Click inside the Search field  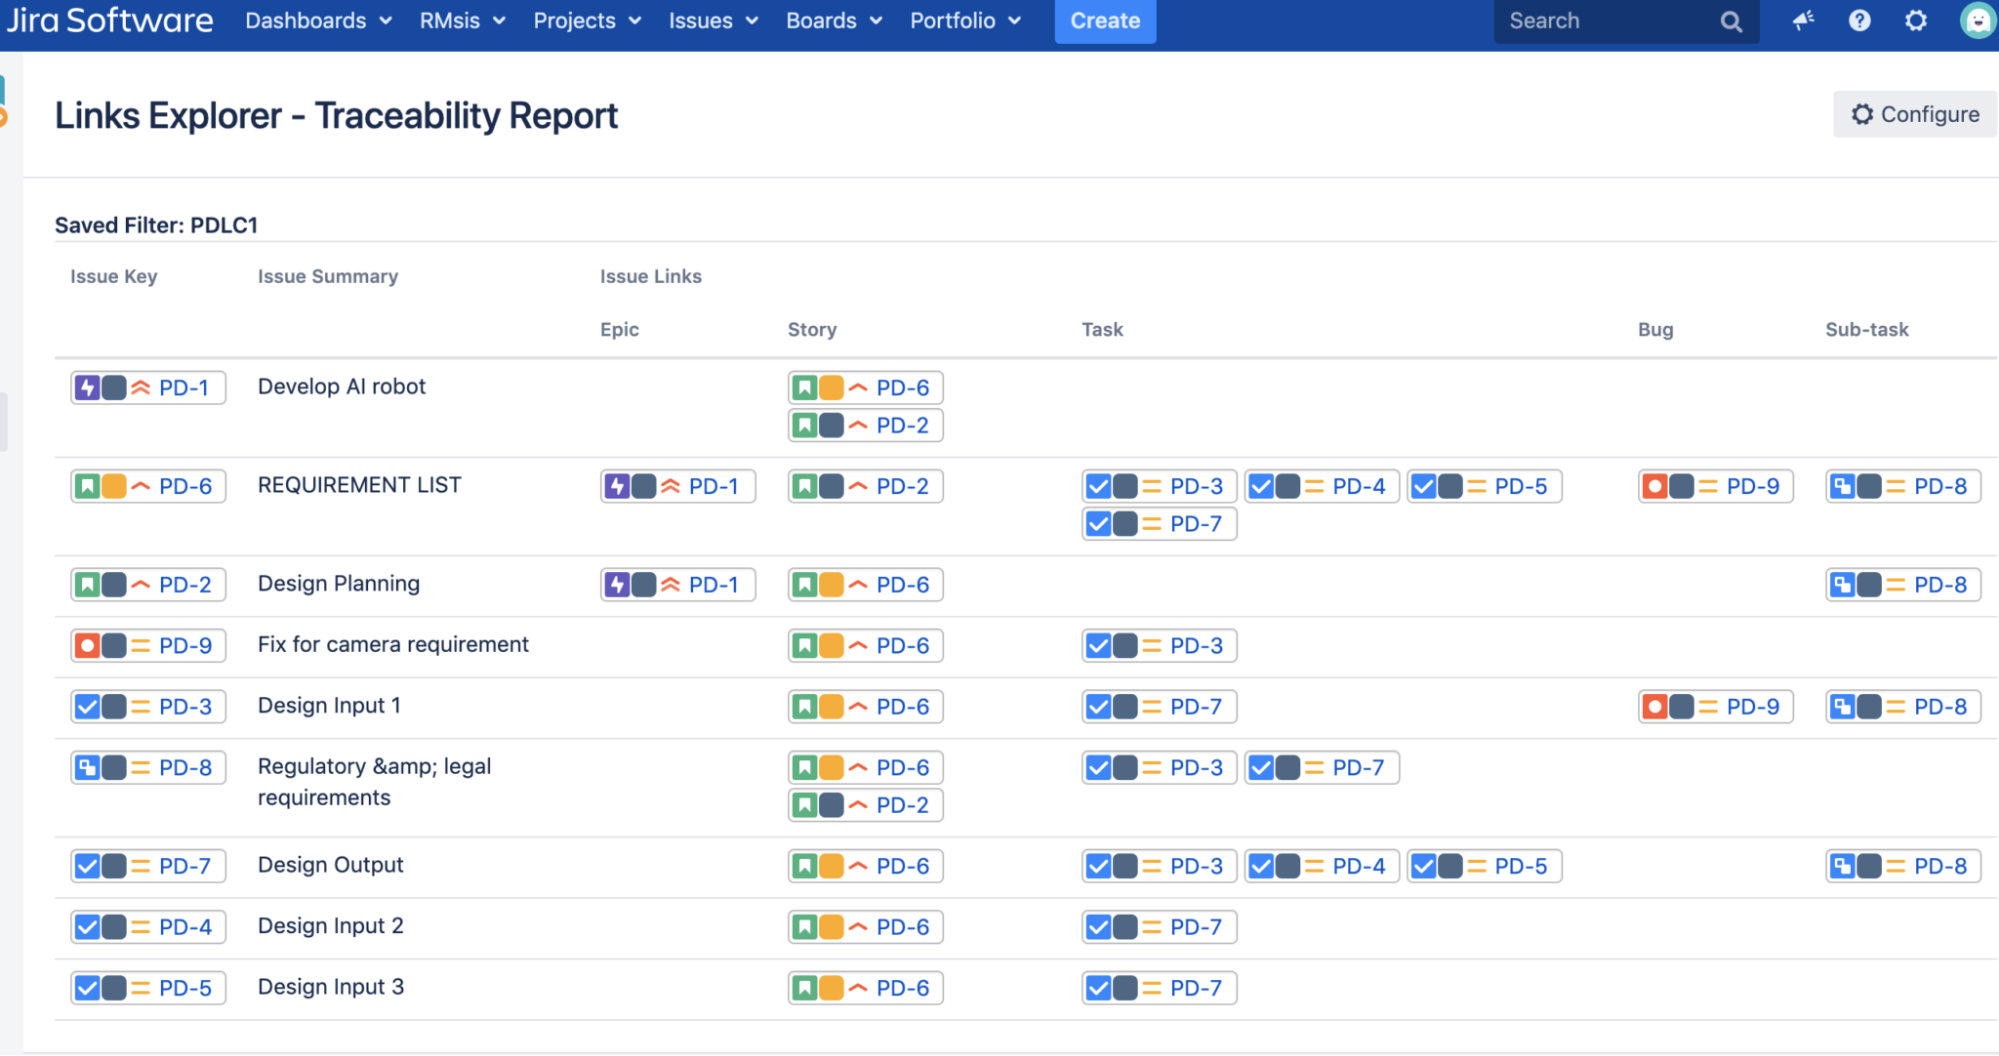point(1600,21)
